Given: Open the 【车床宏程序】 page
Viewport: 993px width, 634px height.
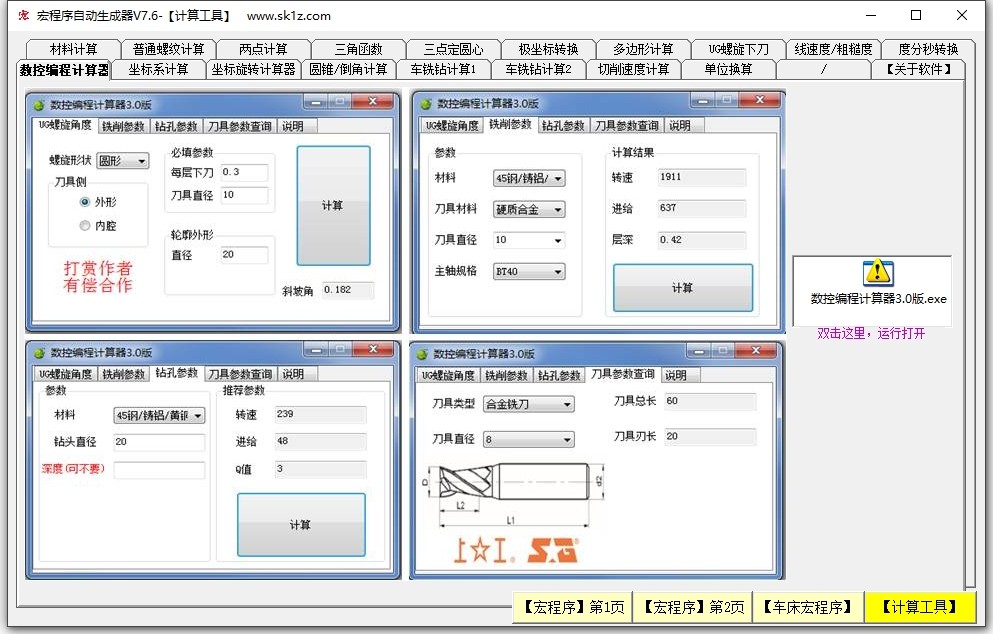Looking at the screenshot, I should (x=808, y=607).
